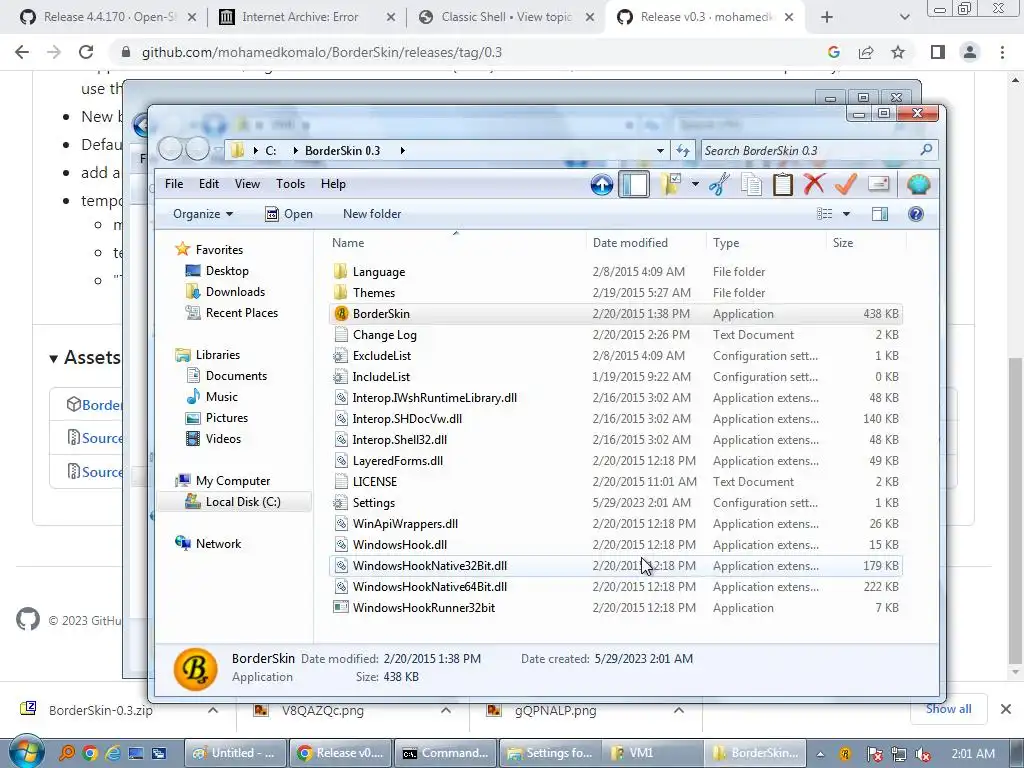Sort by the Name column header
1024x768 pixels.
(x=455, y=243)
